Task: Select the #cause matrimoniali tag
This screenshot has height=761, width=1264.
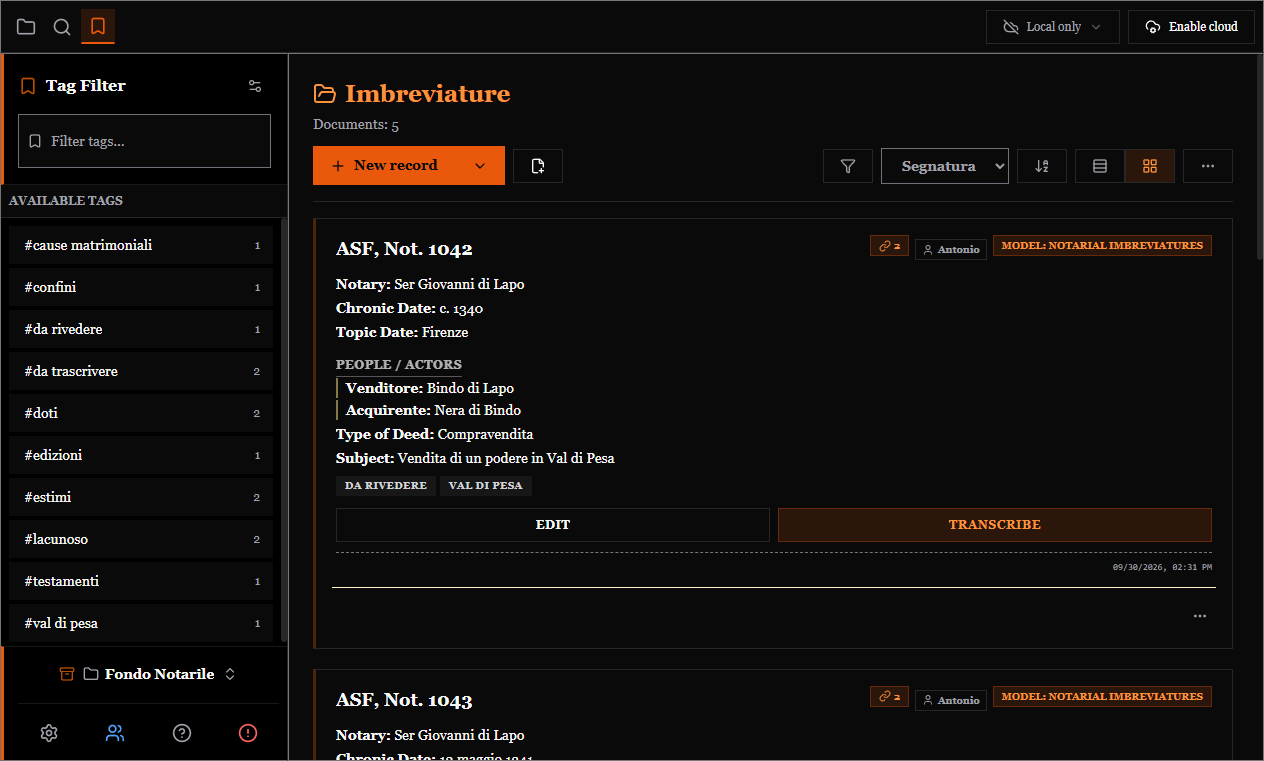Action: (141, 245)
